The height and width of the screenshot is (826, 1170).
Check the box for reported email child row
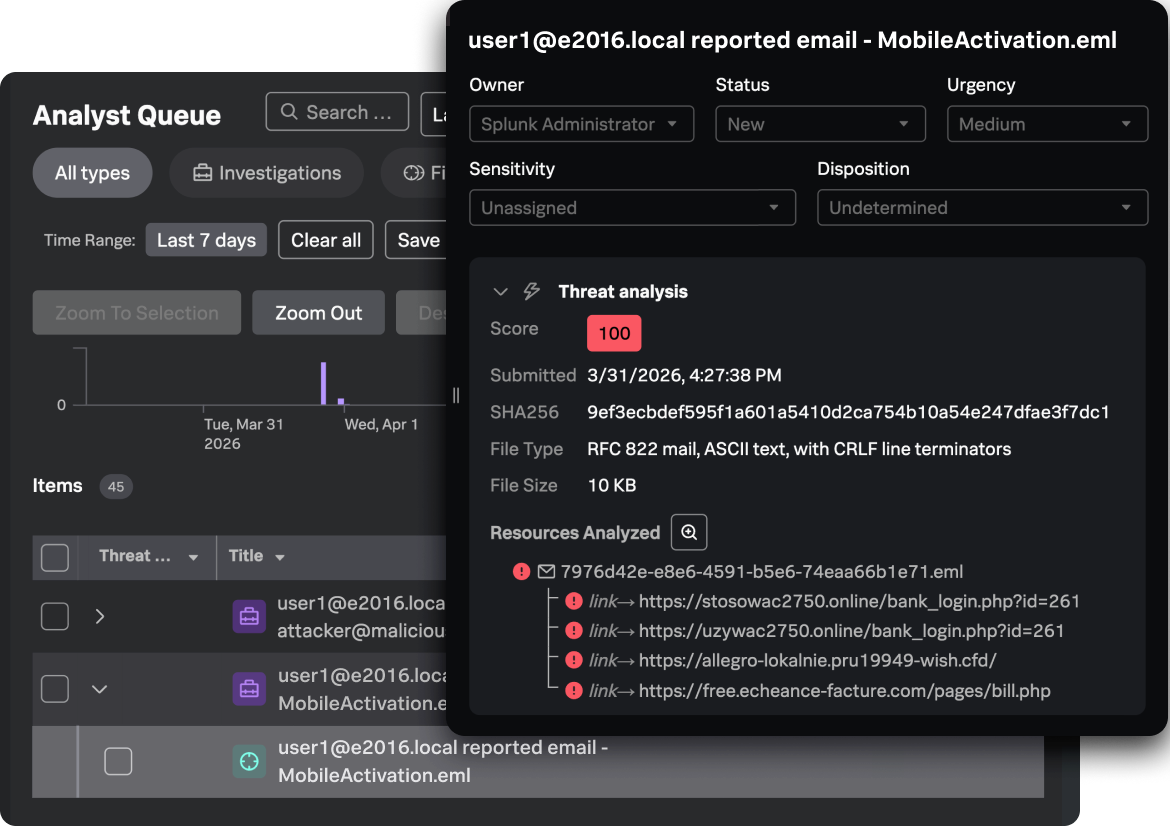coord(118,761)
